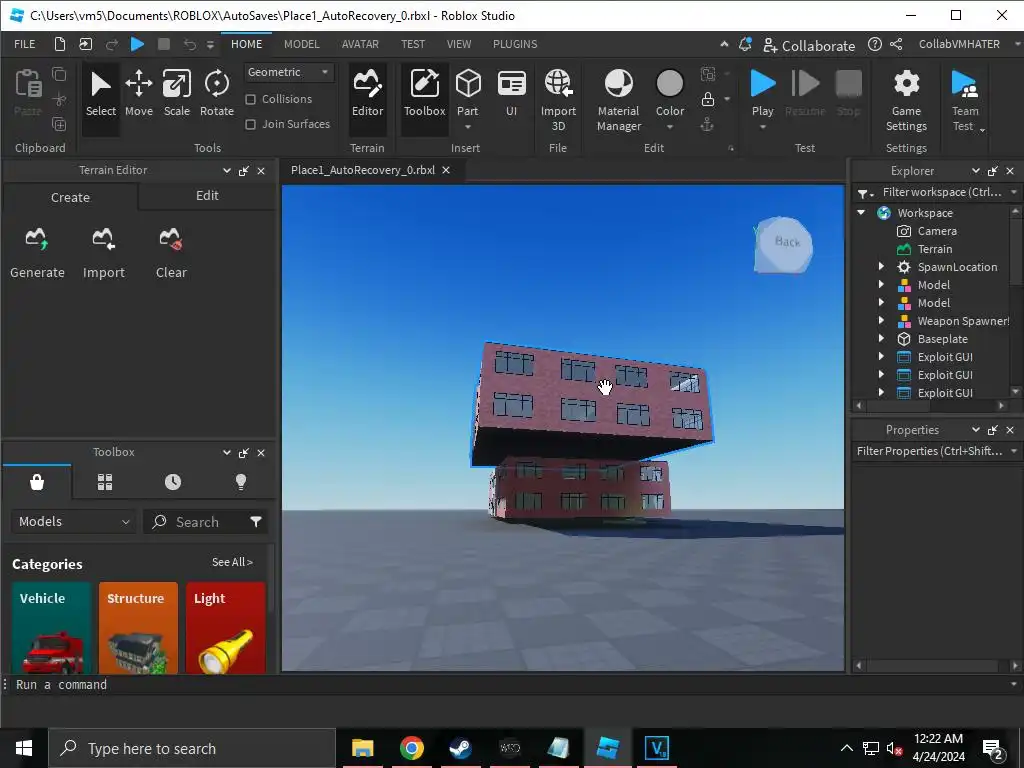Open the Toolbox Recent clock tab

pos(172,482)
